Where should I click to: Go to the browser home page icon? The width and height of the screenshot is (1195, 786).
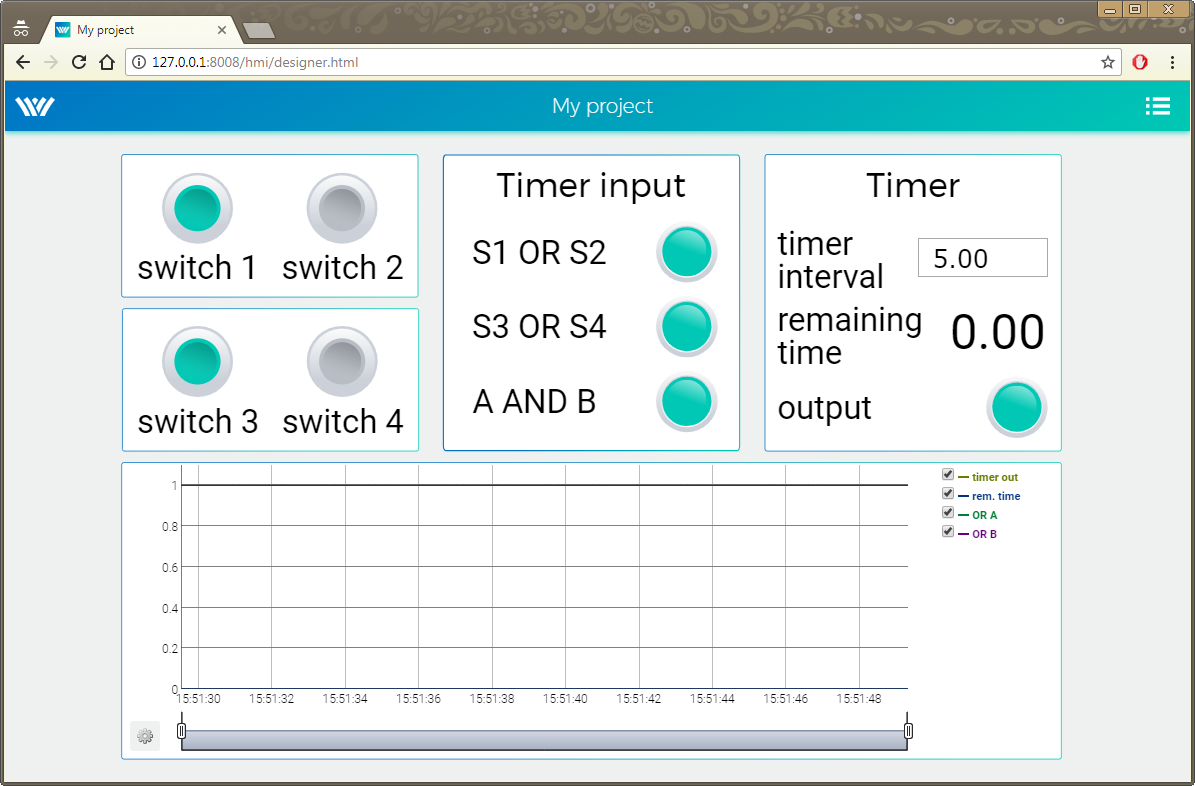(x=107, y=63)
